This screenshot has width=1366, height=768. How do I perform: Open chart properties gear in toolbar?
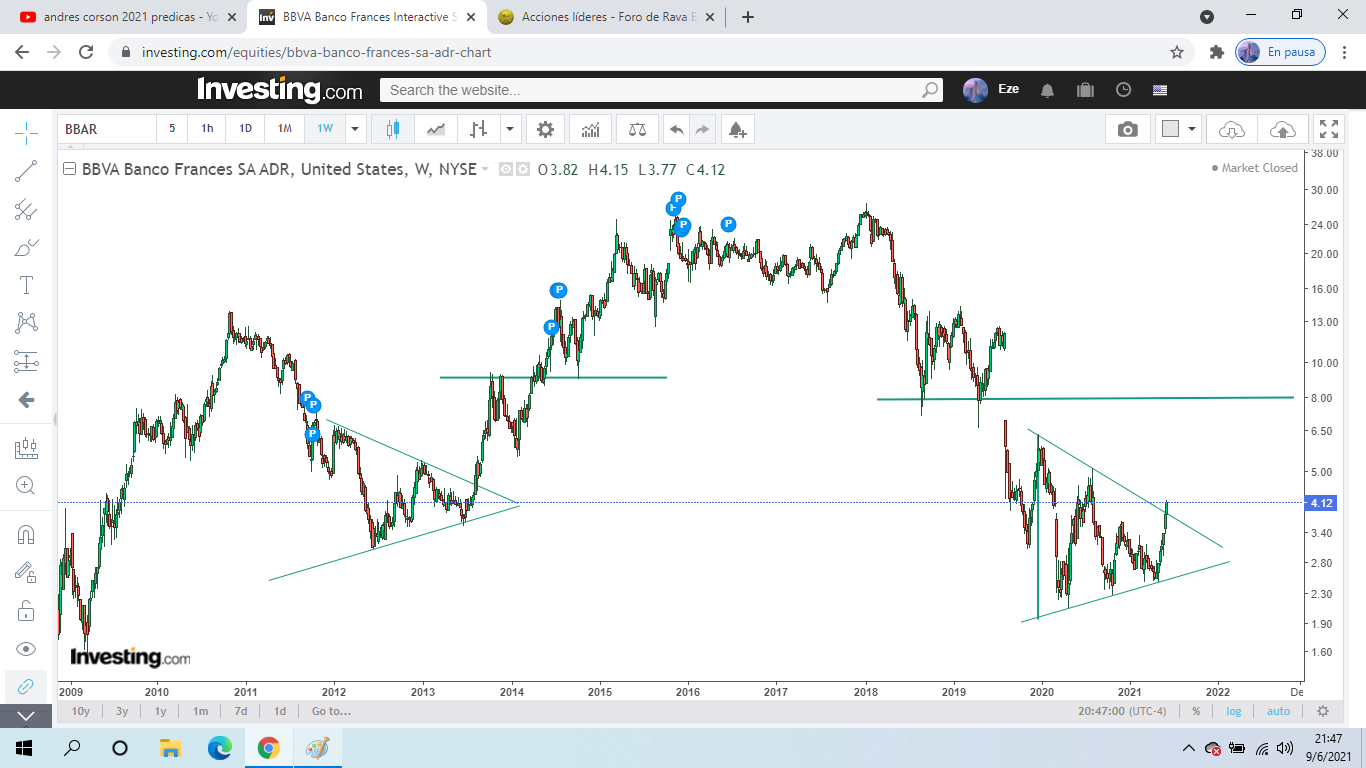tap(545, 129)
